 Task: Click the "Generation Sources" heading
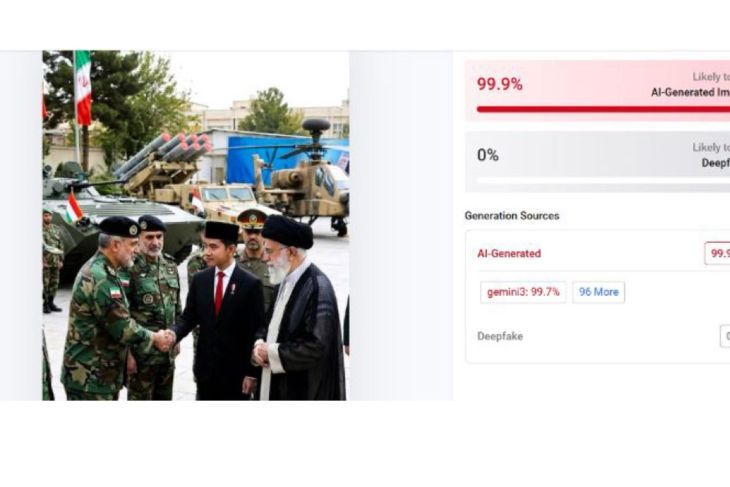512,216
